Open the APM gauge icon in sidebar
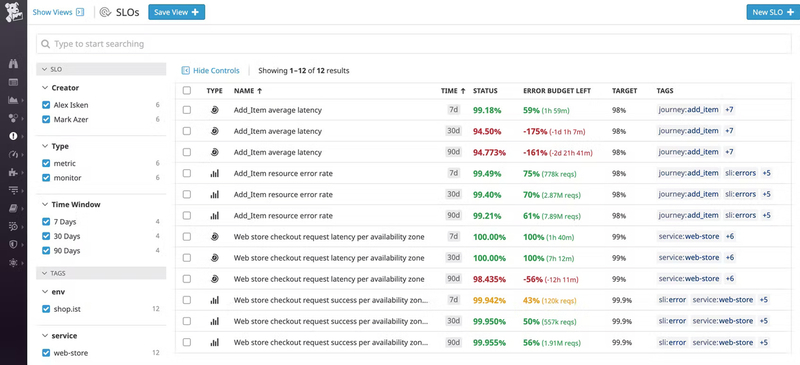 pos(13,154)
